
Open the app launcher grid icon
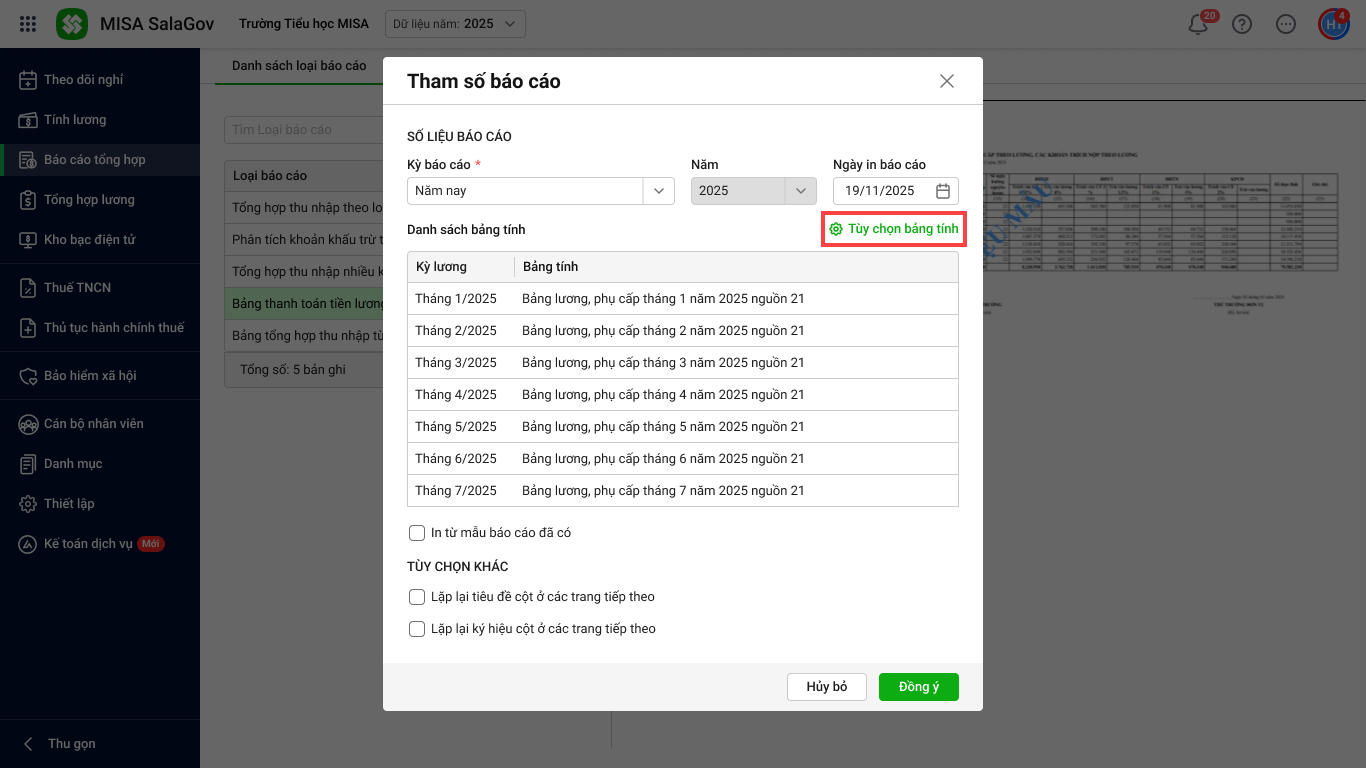click(28, 24)
